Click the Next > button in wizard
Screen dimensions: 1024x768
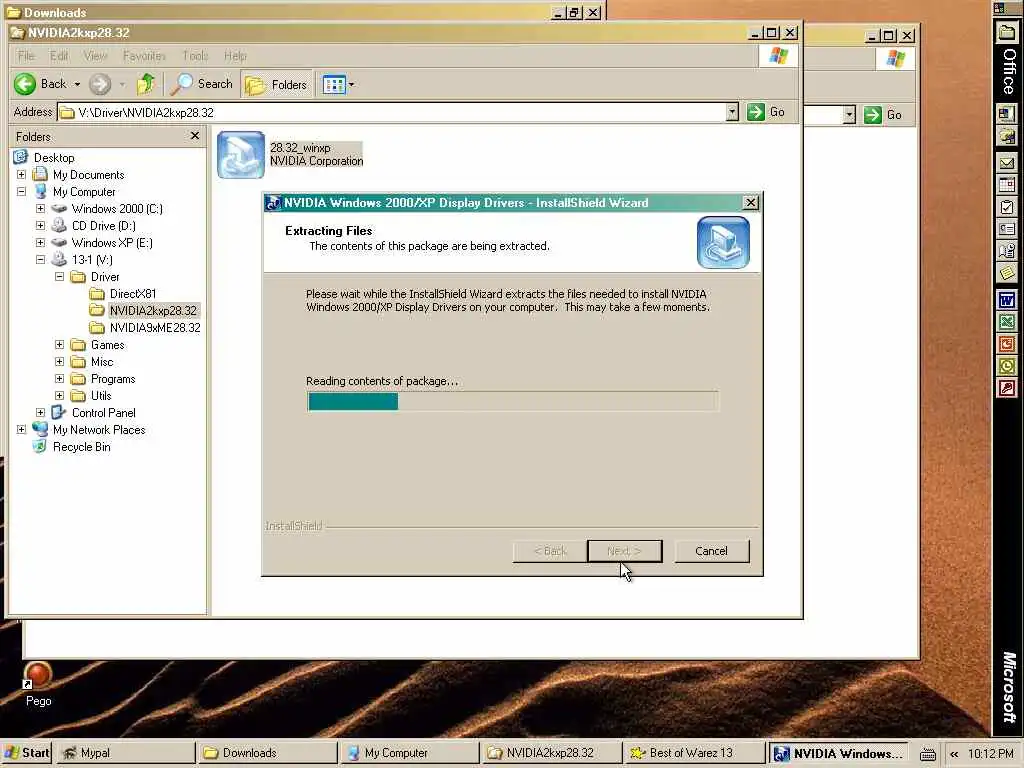[624, 551]
